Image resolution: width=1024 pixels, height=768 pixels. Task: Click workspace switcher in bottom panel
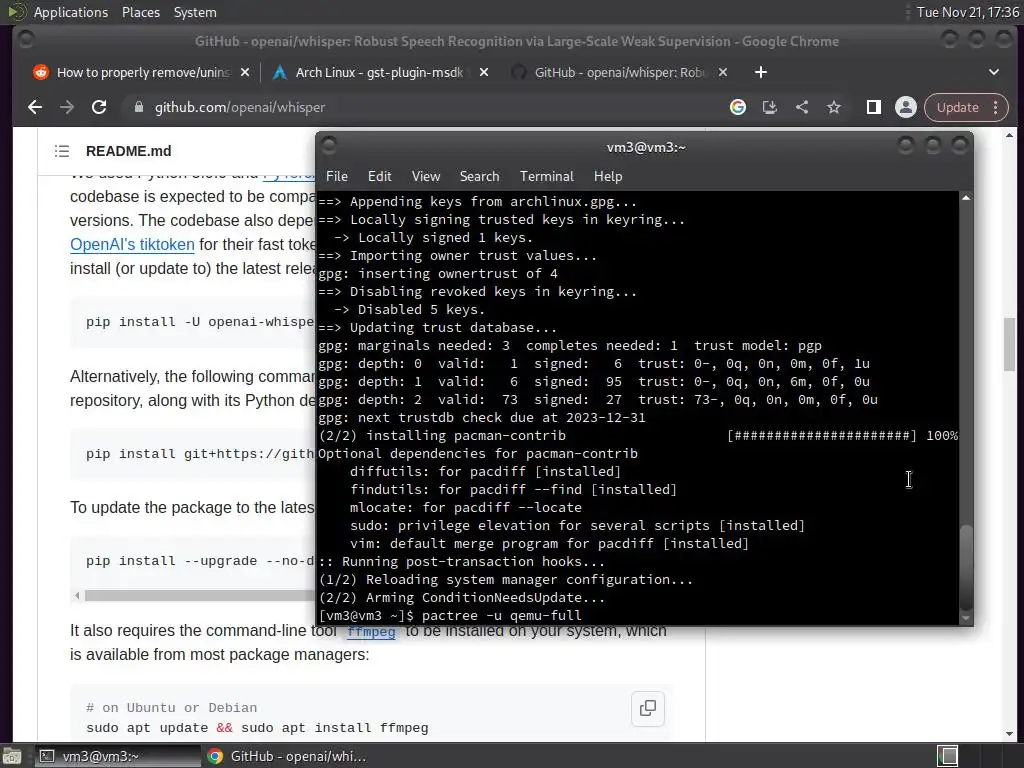click(948, 756)
